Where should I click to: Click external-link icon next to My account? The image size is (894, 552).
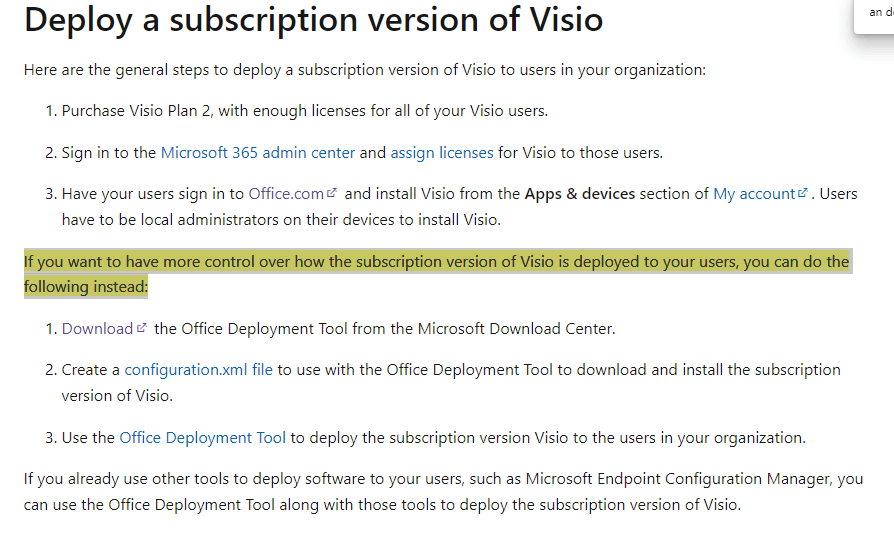pyautogui.click(x=803, y=193)
